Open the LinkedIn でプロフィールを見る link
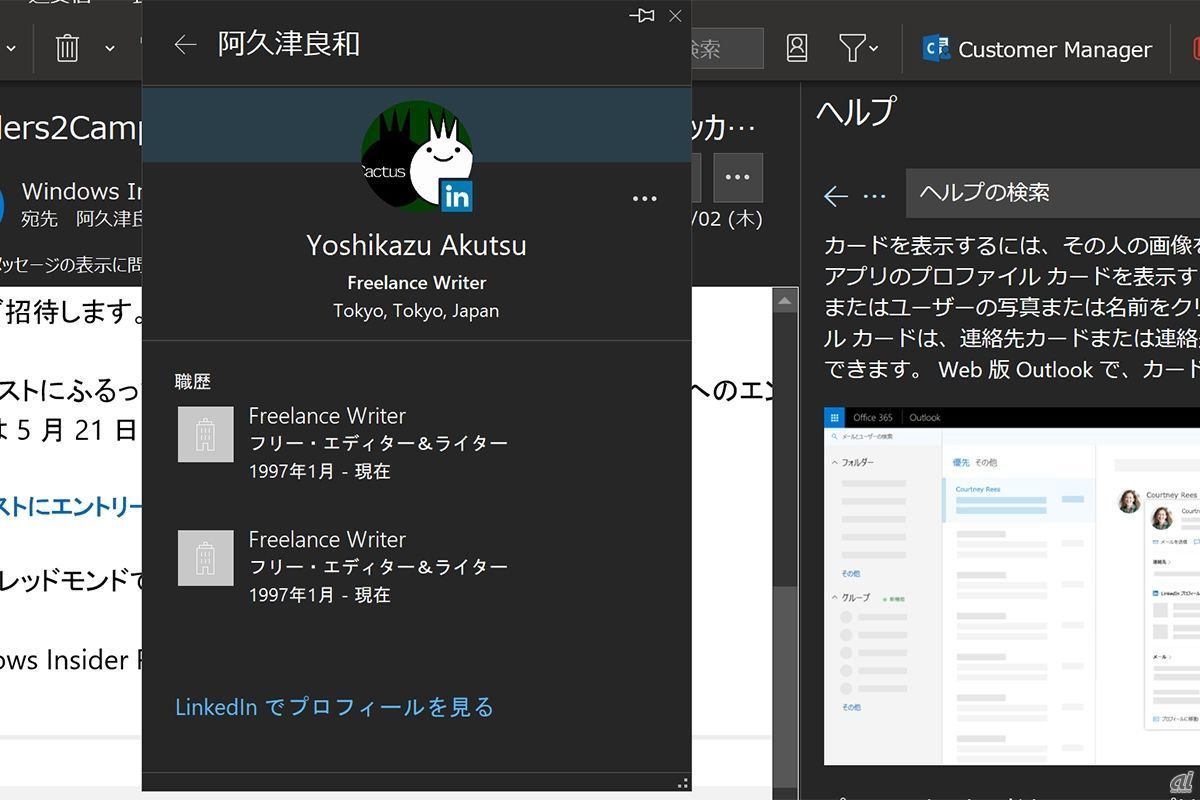Screen dimensions: 1200x800 (334, 707)
